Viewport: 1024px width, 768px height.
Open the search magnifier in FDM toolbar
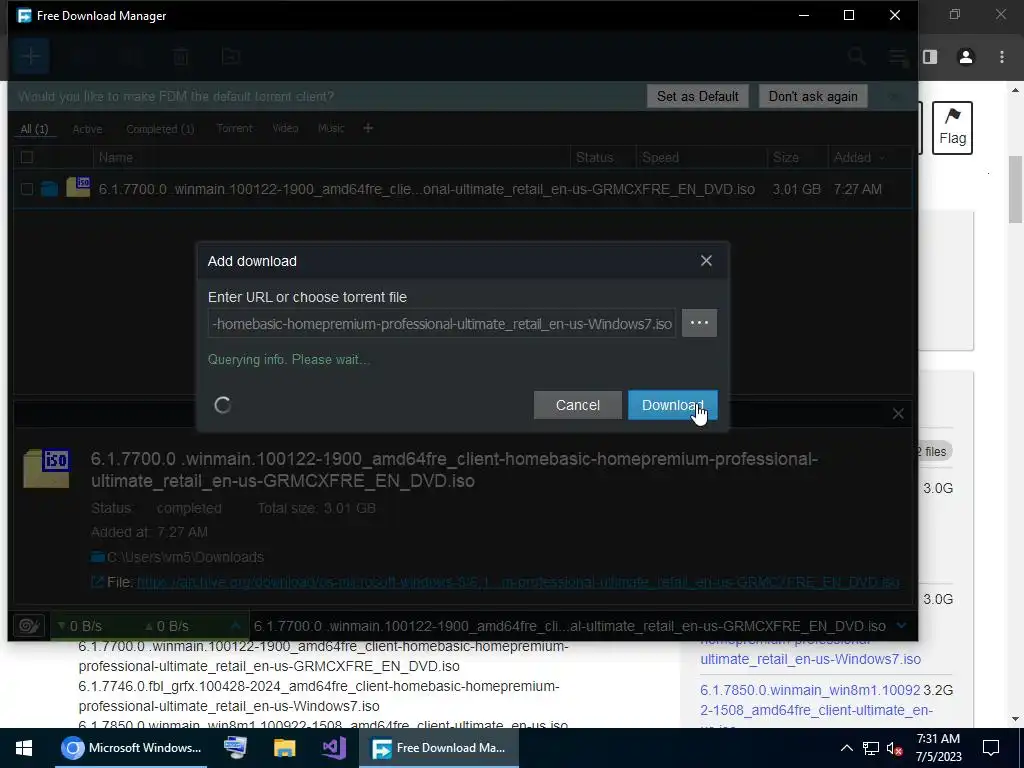857,57
